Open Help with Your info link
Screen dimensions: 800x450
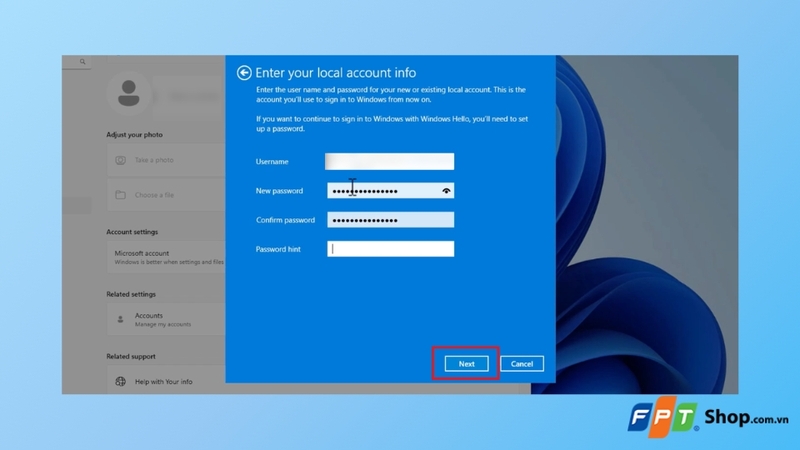[166, 382]
